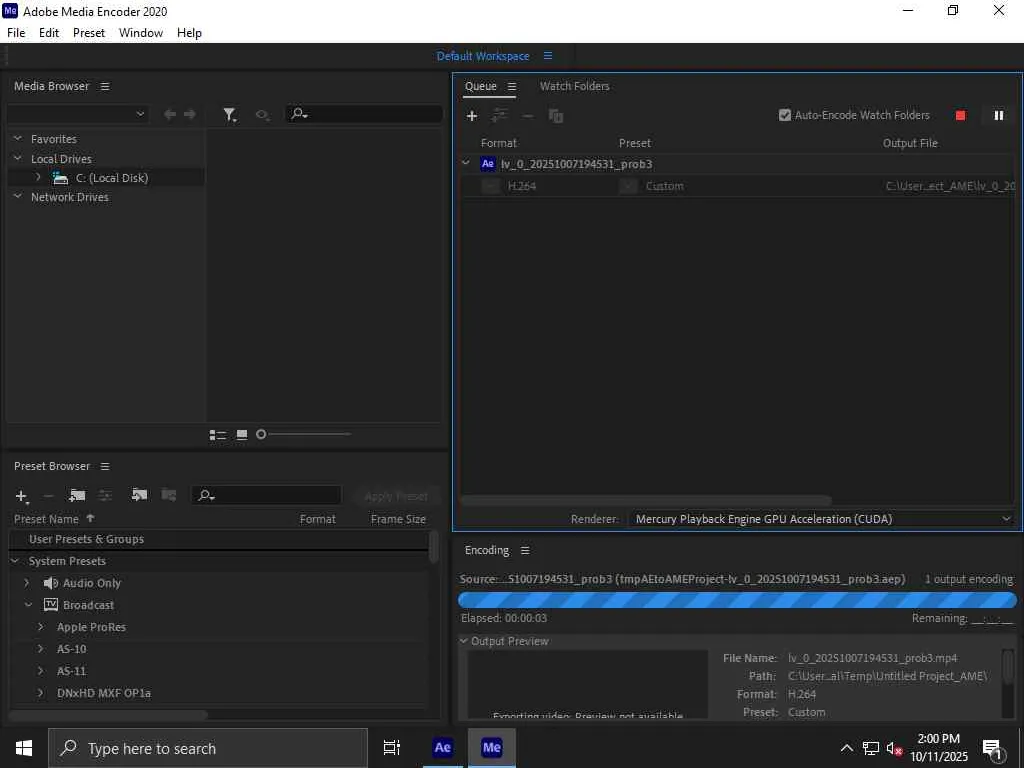Pause the queue encoding
Image resolution: width=1024 pixels, height=768 pixels.
pyautogui.click(x=999, y=116)
